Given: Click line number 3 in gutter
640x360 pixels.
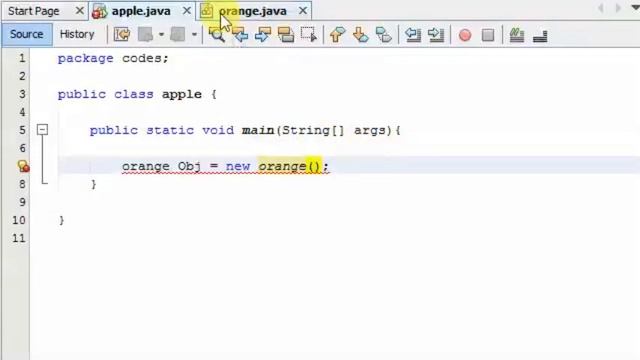Looking at the screenshot, I should [22, 94].
